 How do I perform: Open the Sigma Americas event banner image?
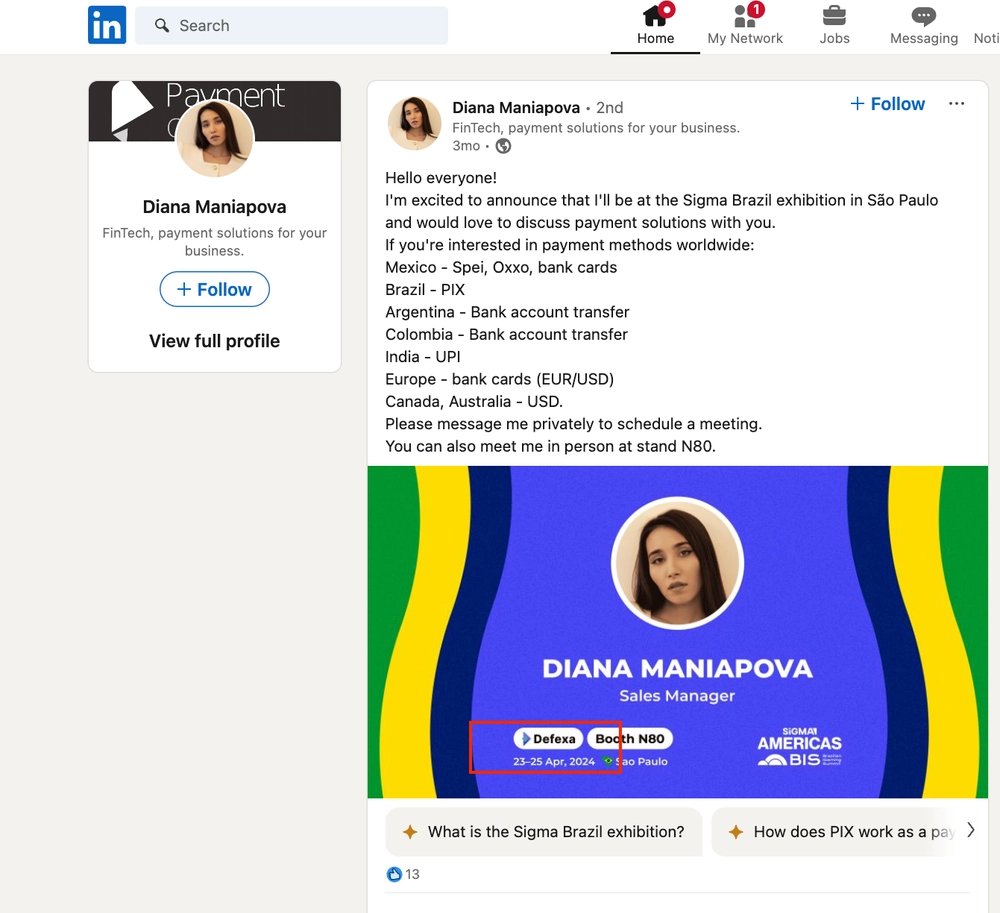pos(677,632)
